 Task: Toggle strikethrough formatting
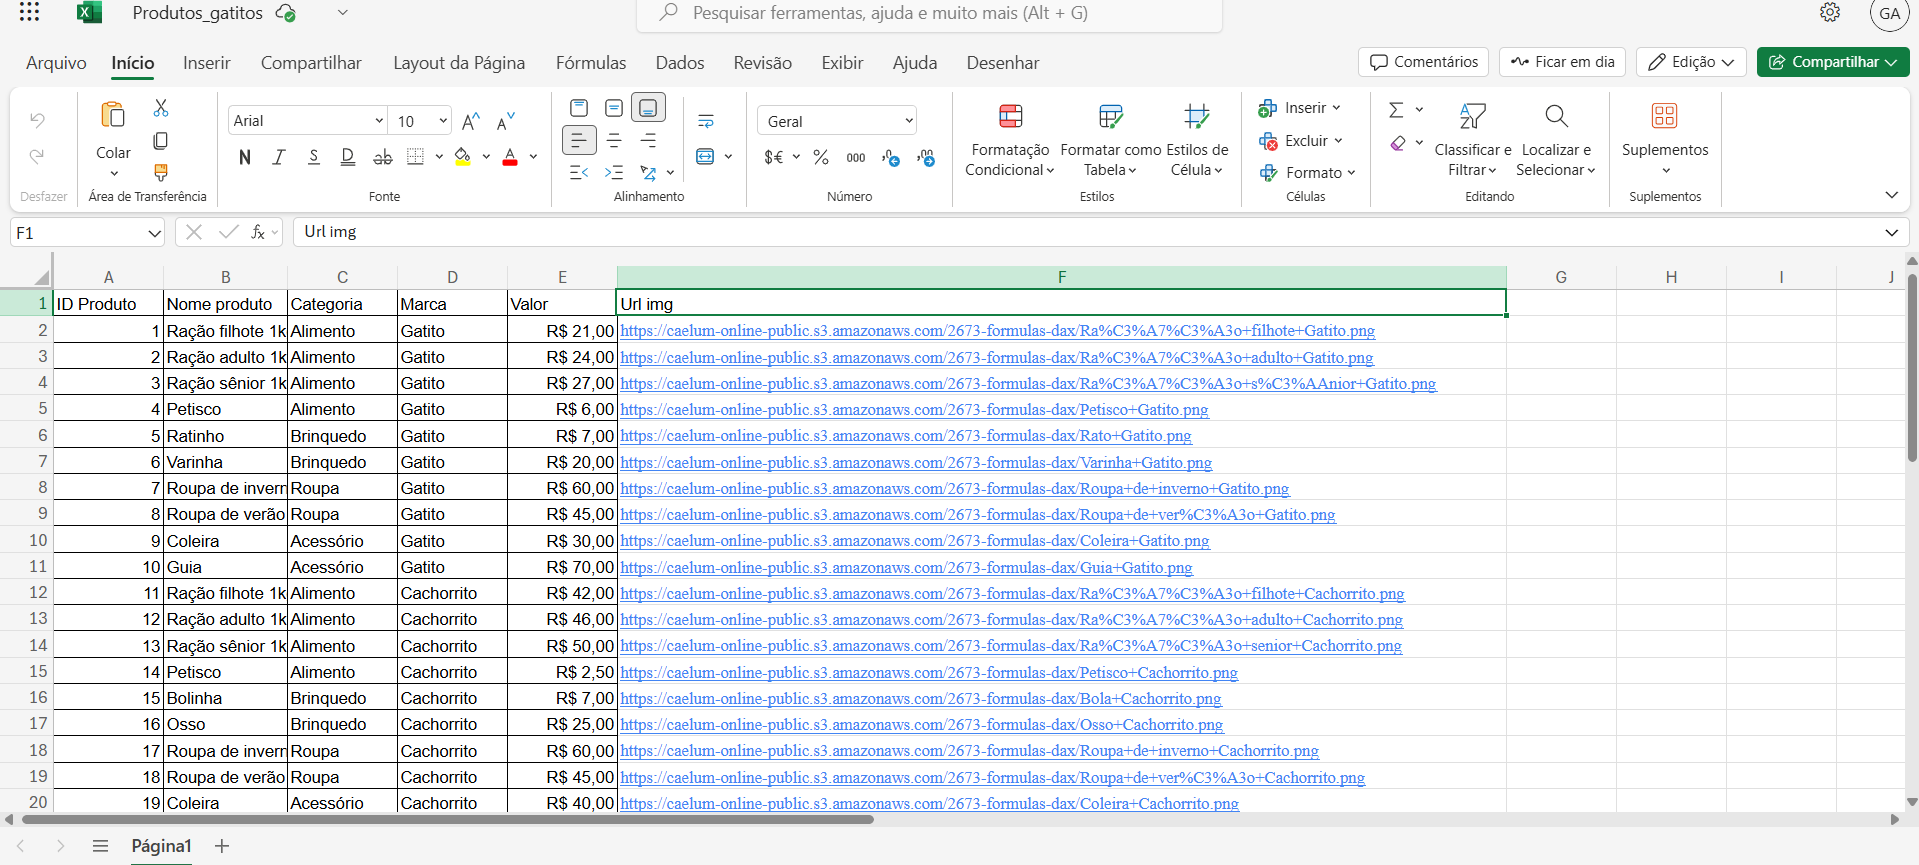[382, 157]
